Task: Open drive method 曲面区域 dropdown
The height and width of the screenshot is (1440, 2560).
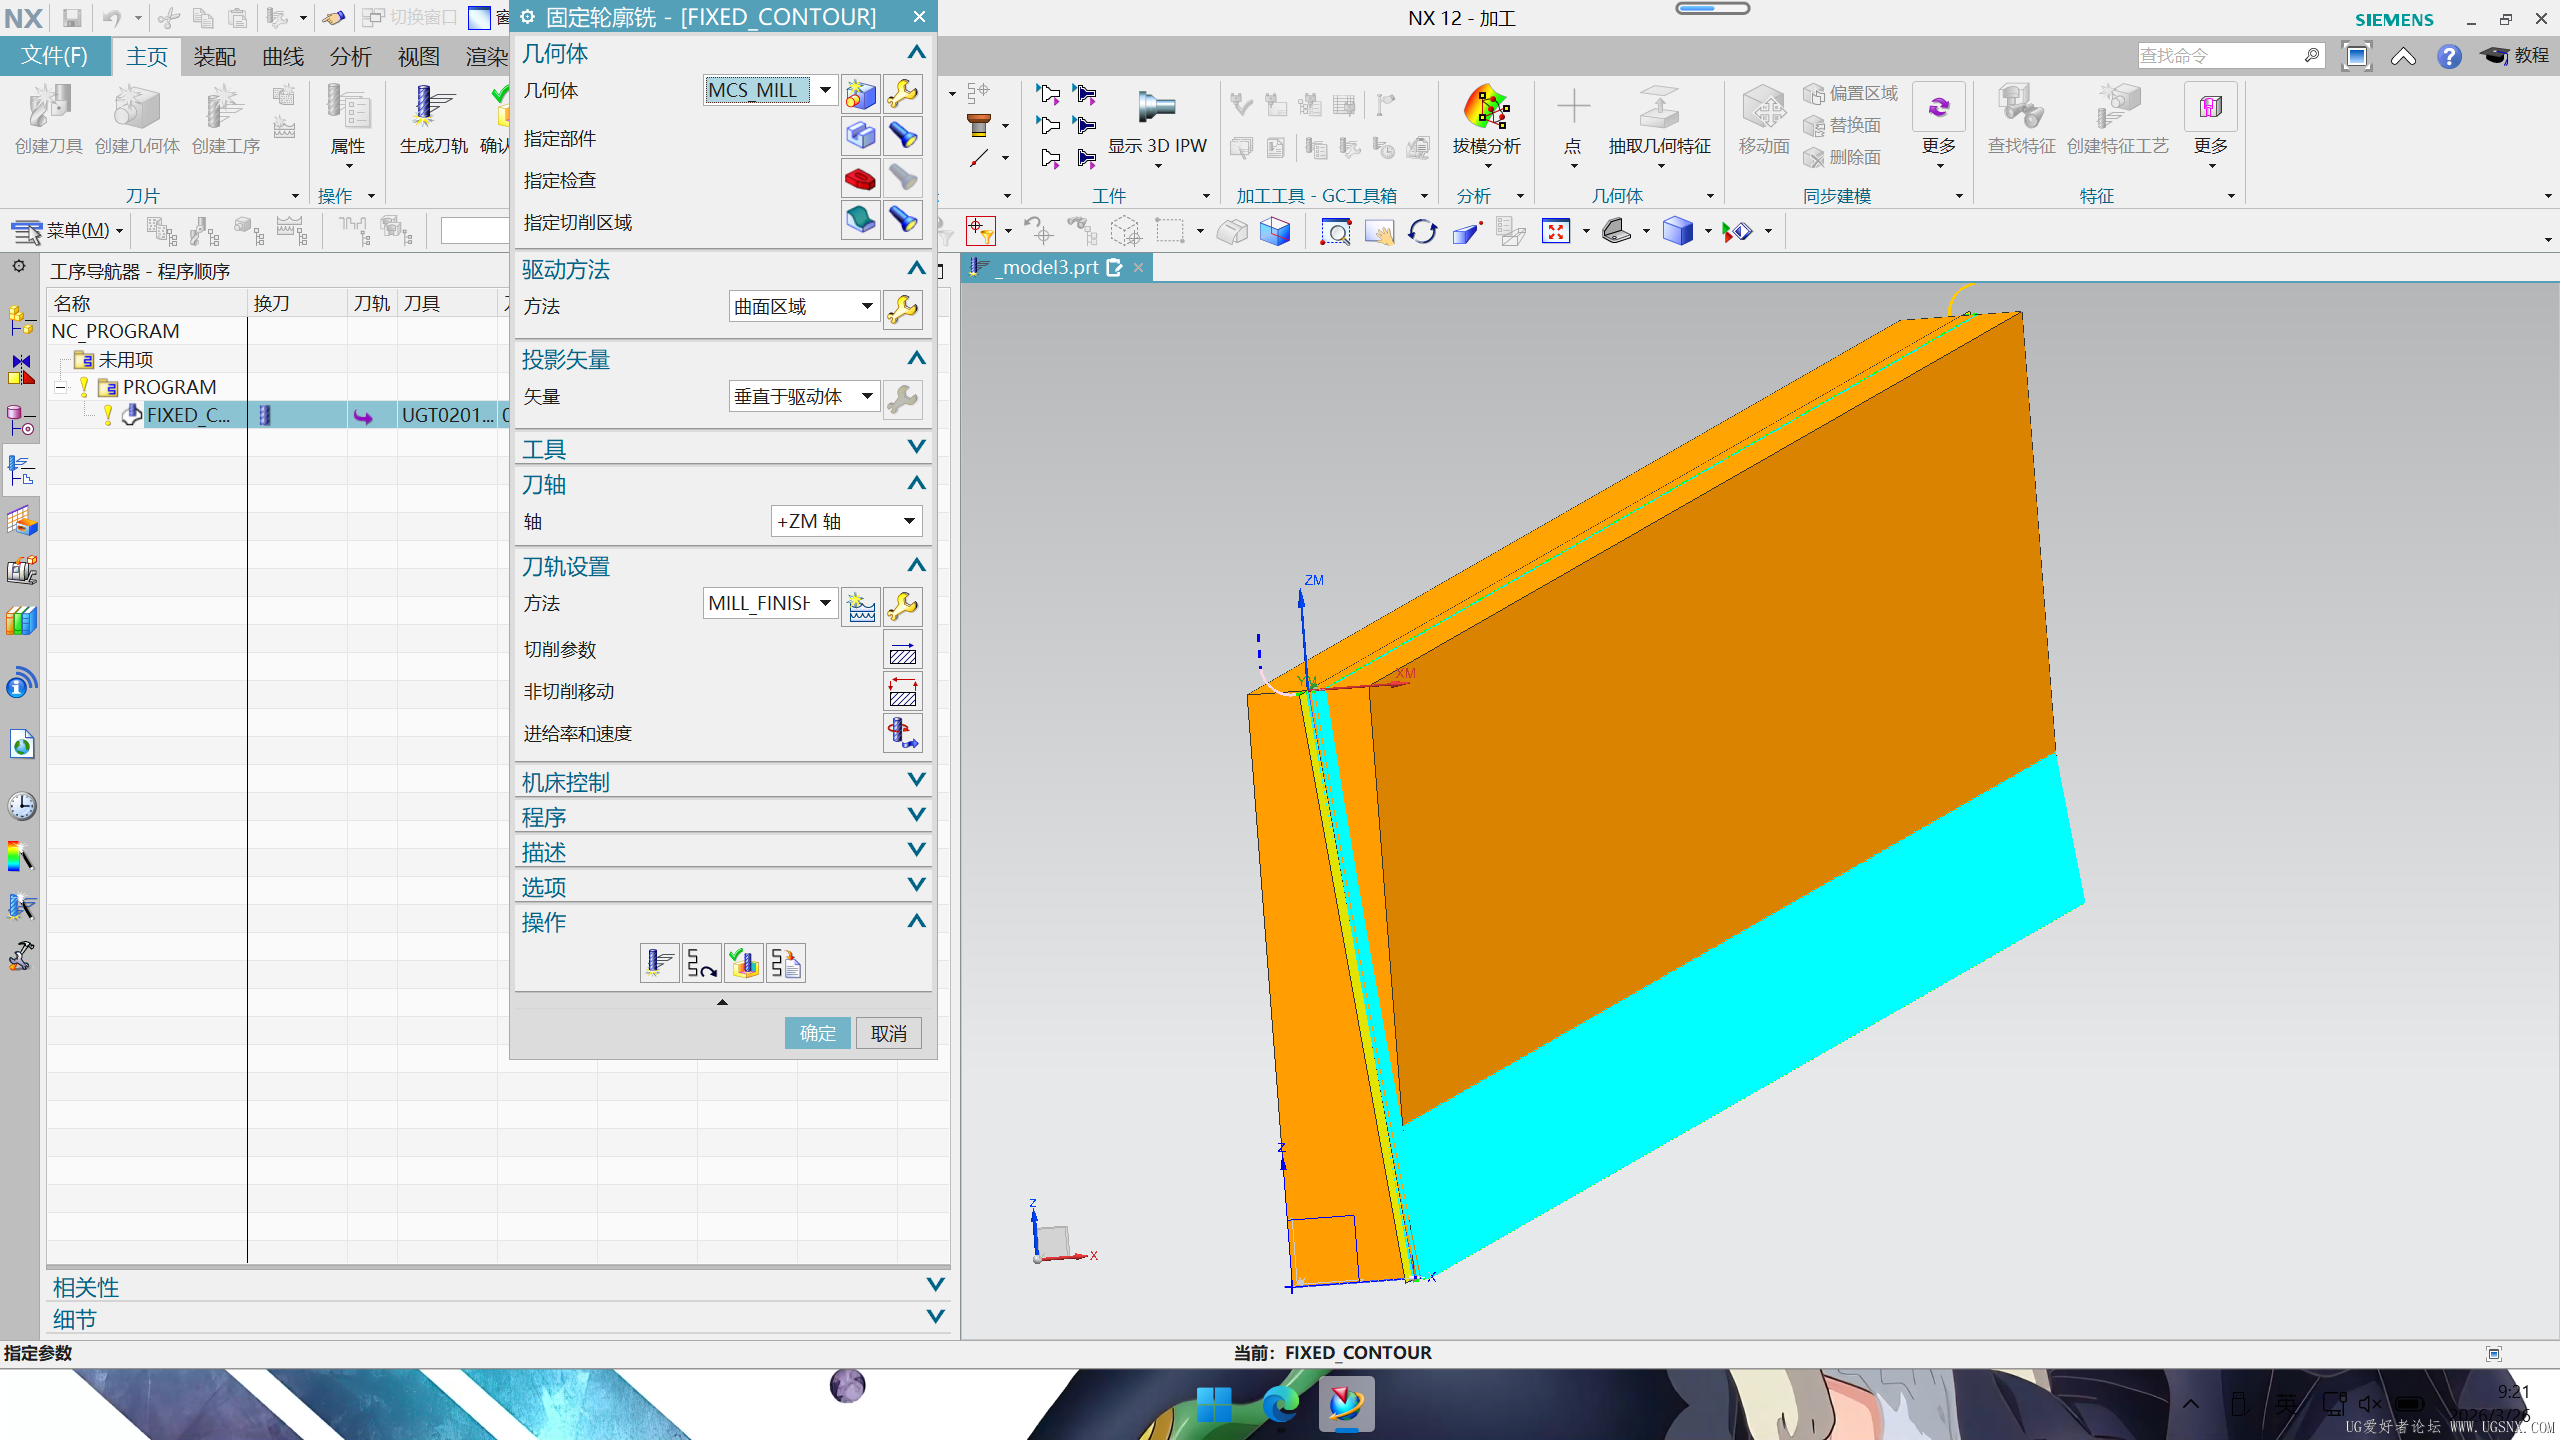Action: pos(867,306)
